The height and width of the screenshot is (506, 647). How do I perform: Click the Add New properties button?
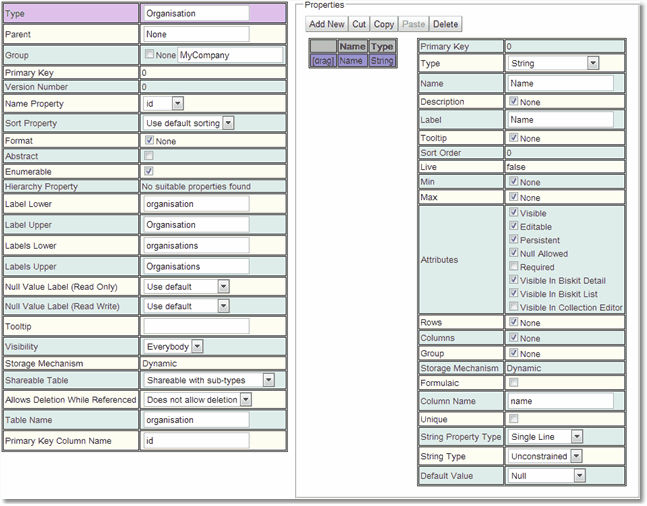coord(326,24)
